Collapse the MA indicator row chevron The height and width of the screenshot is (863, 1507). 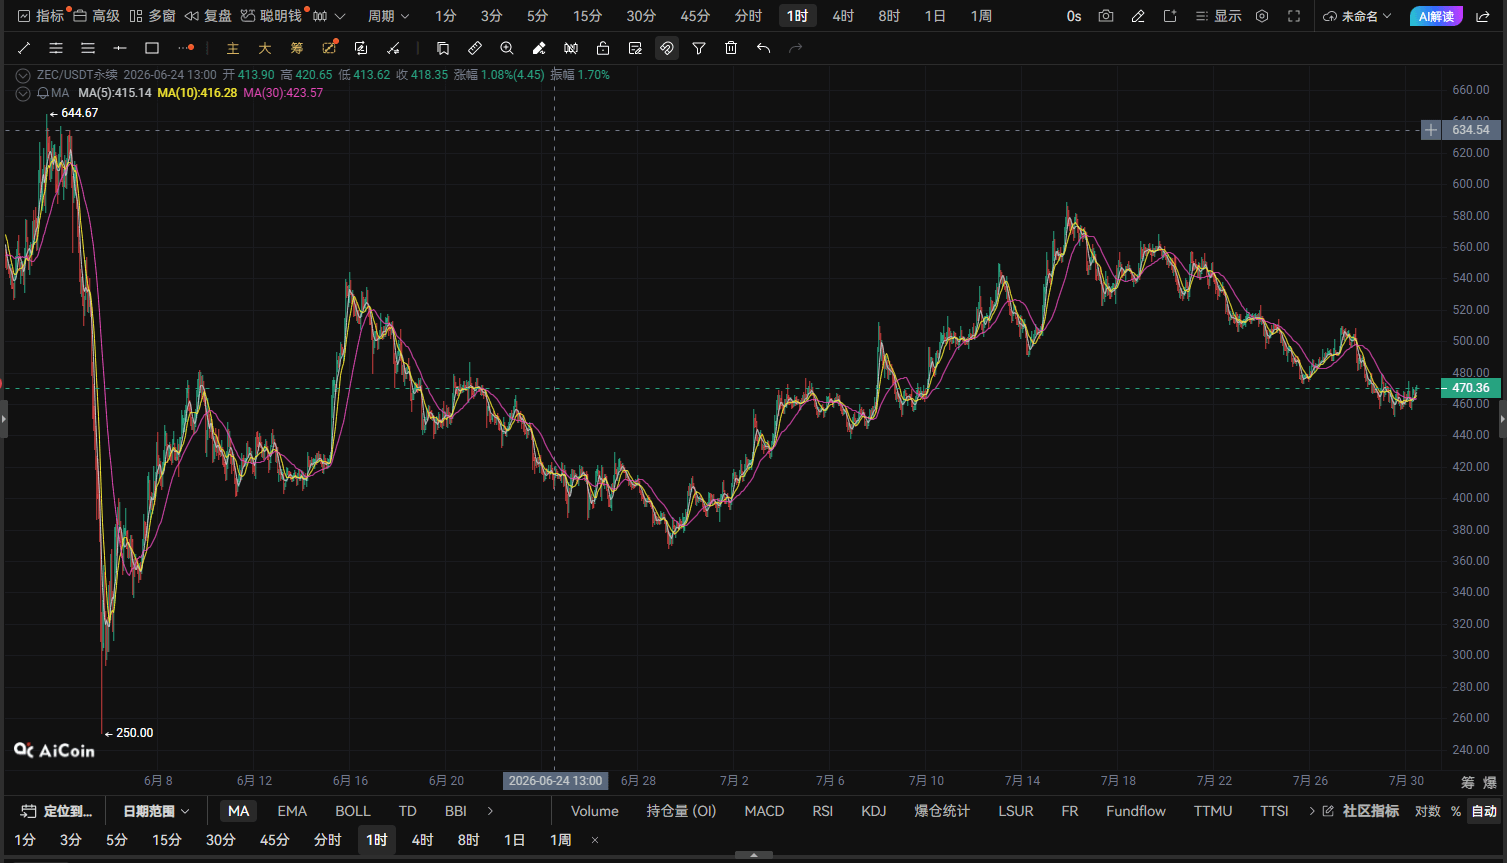pos(23,93)
